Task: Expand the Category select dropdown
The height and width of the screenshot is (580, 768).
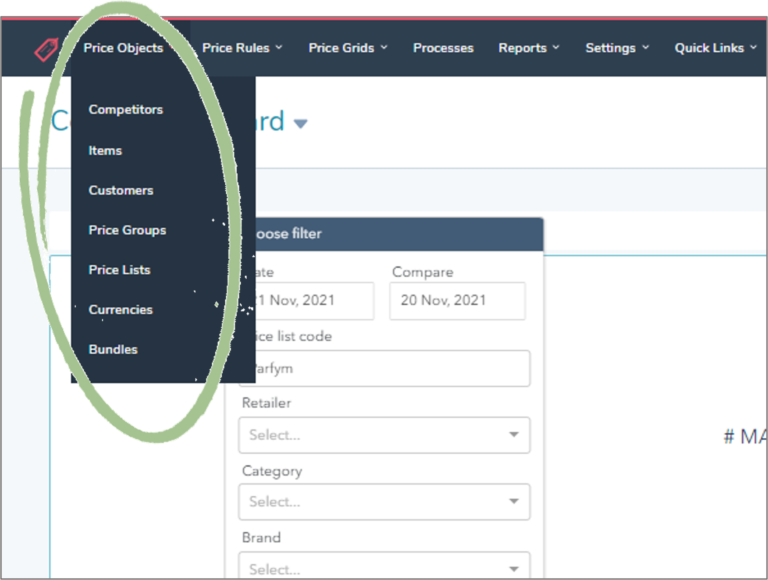Action: pyautogui.click(x=384, y=502)
